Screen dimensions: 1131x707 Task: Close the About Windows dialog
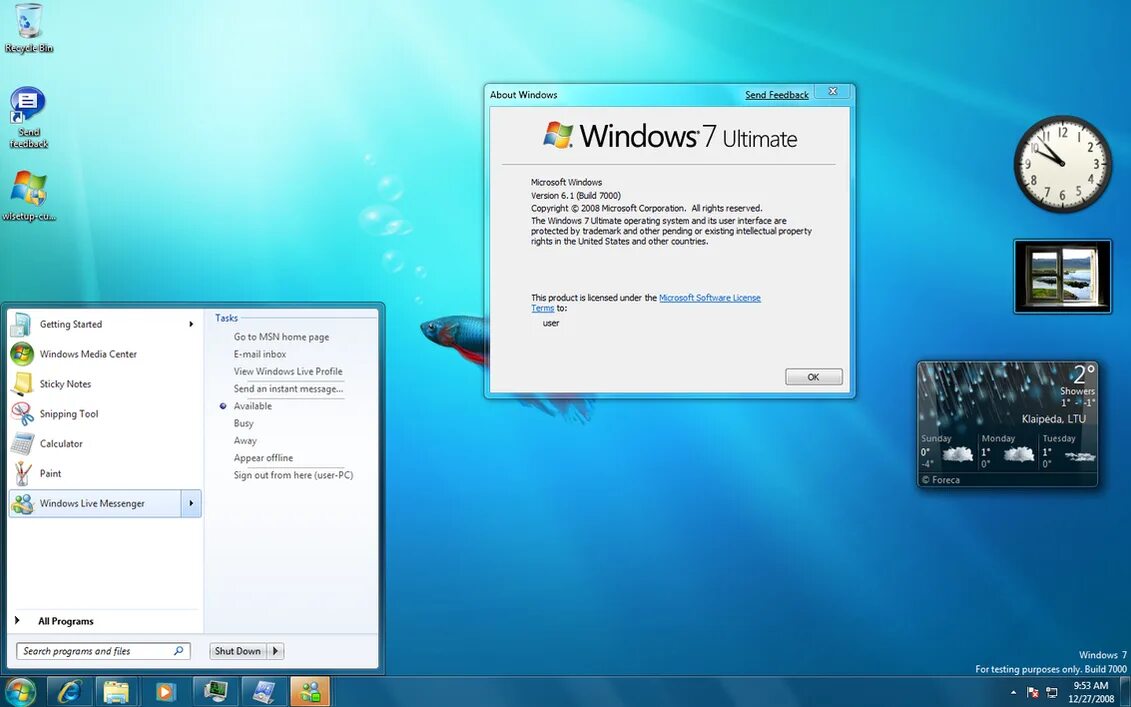[x=833, y=92]
